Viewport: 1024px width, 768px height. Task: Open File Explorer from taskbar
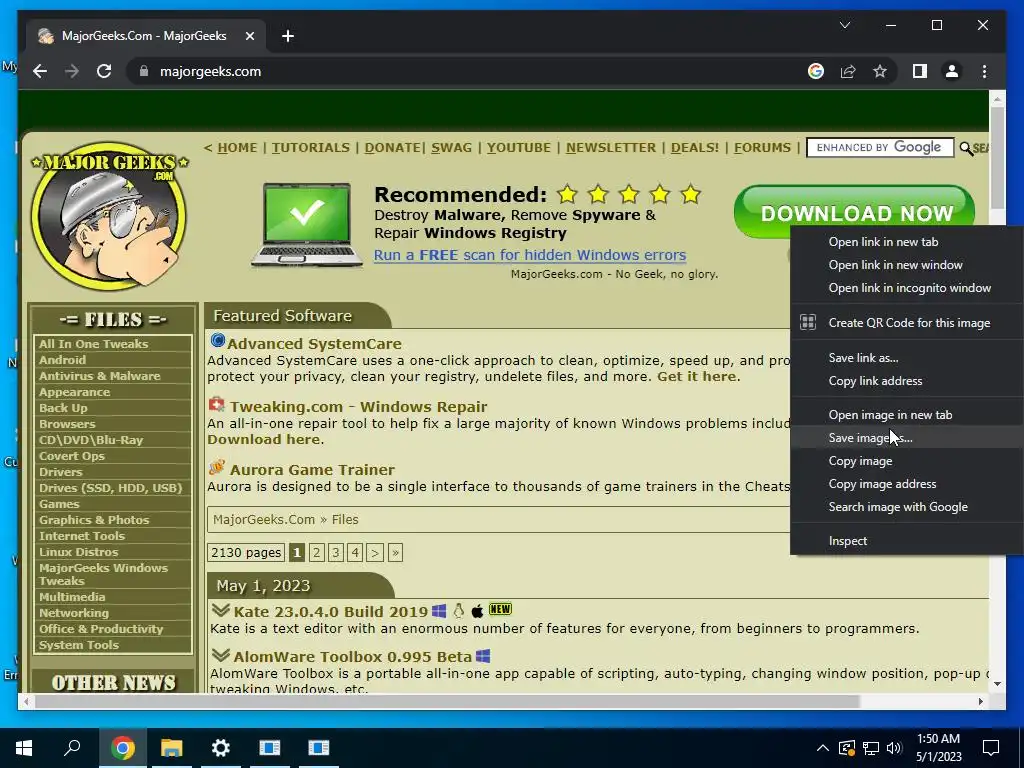172,748
